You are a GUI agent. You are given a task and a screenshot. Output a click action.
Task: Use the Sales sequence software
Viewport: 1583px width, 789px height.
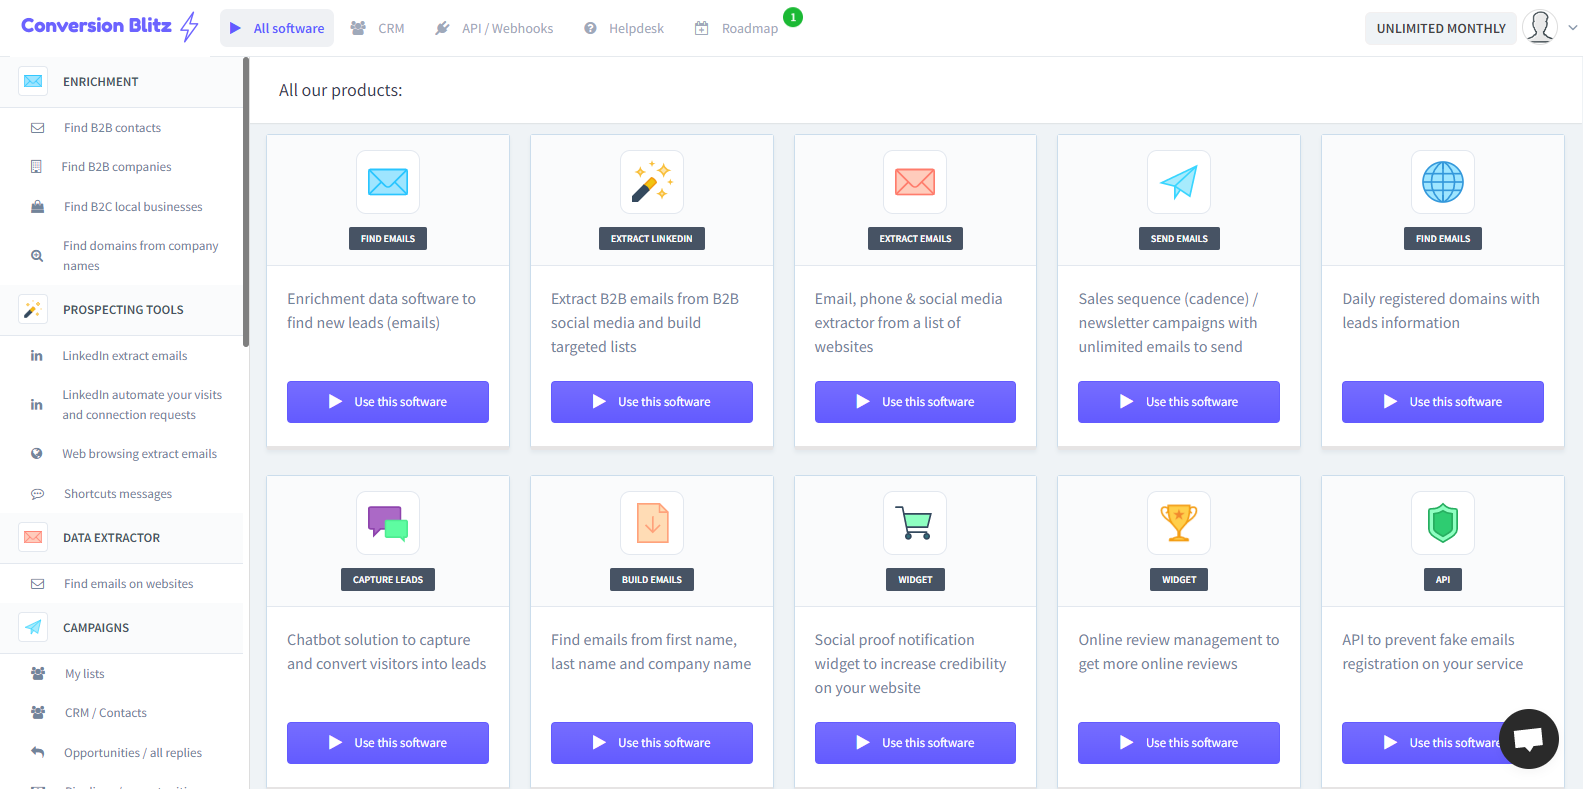click(x=1179, y=402)
